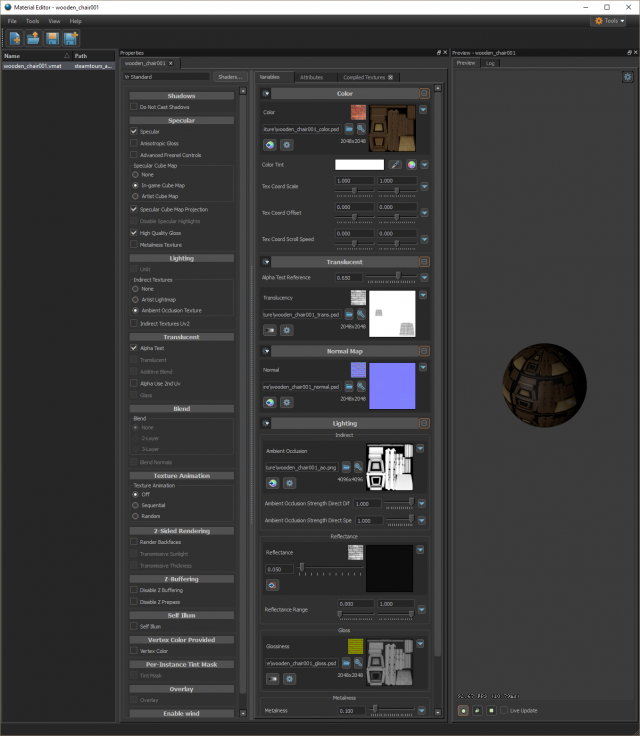640x736 pixels.
Task: Locate Color texture with magnifier icon
Action: click(x=361, y=129)
